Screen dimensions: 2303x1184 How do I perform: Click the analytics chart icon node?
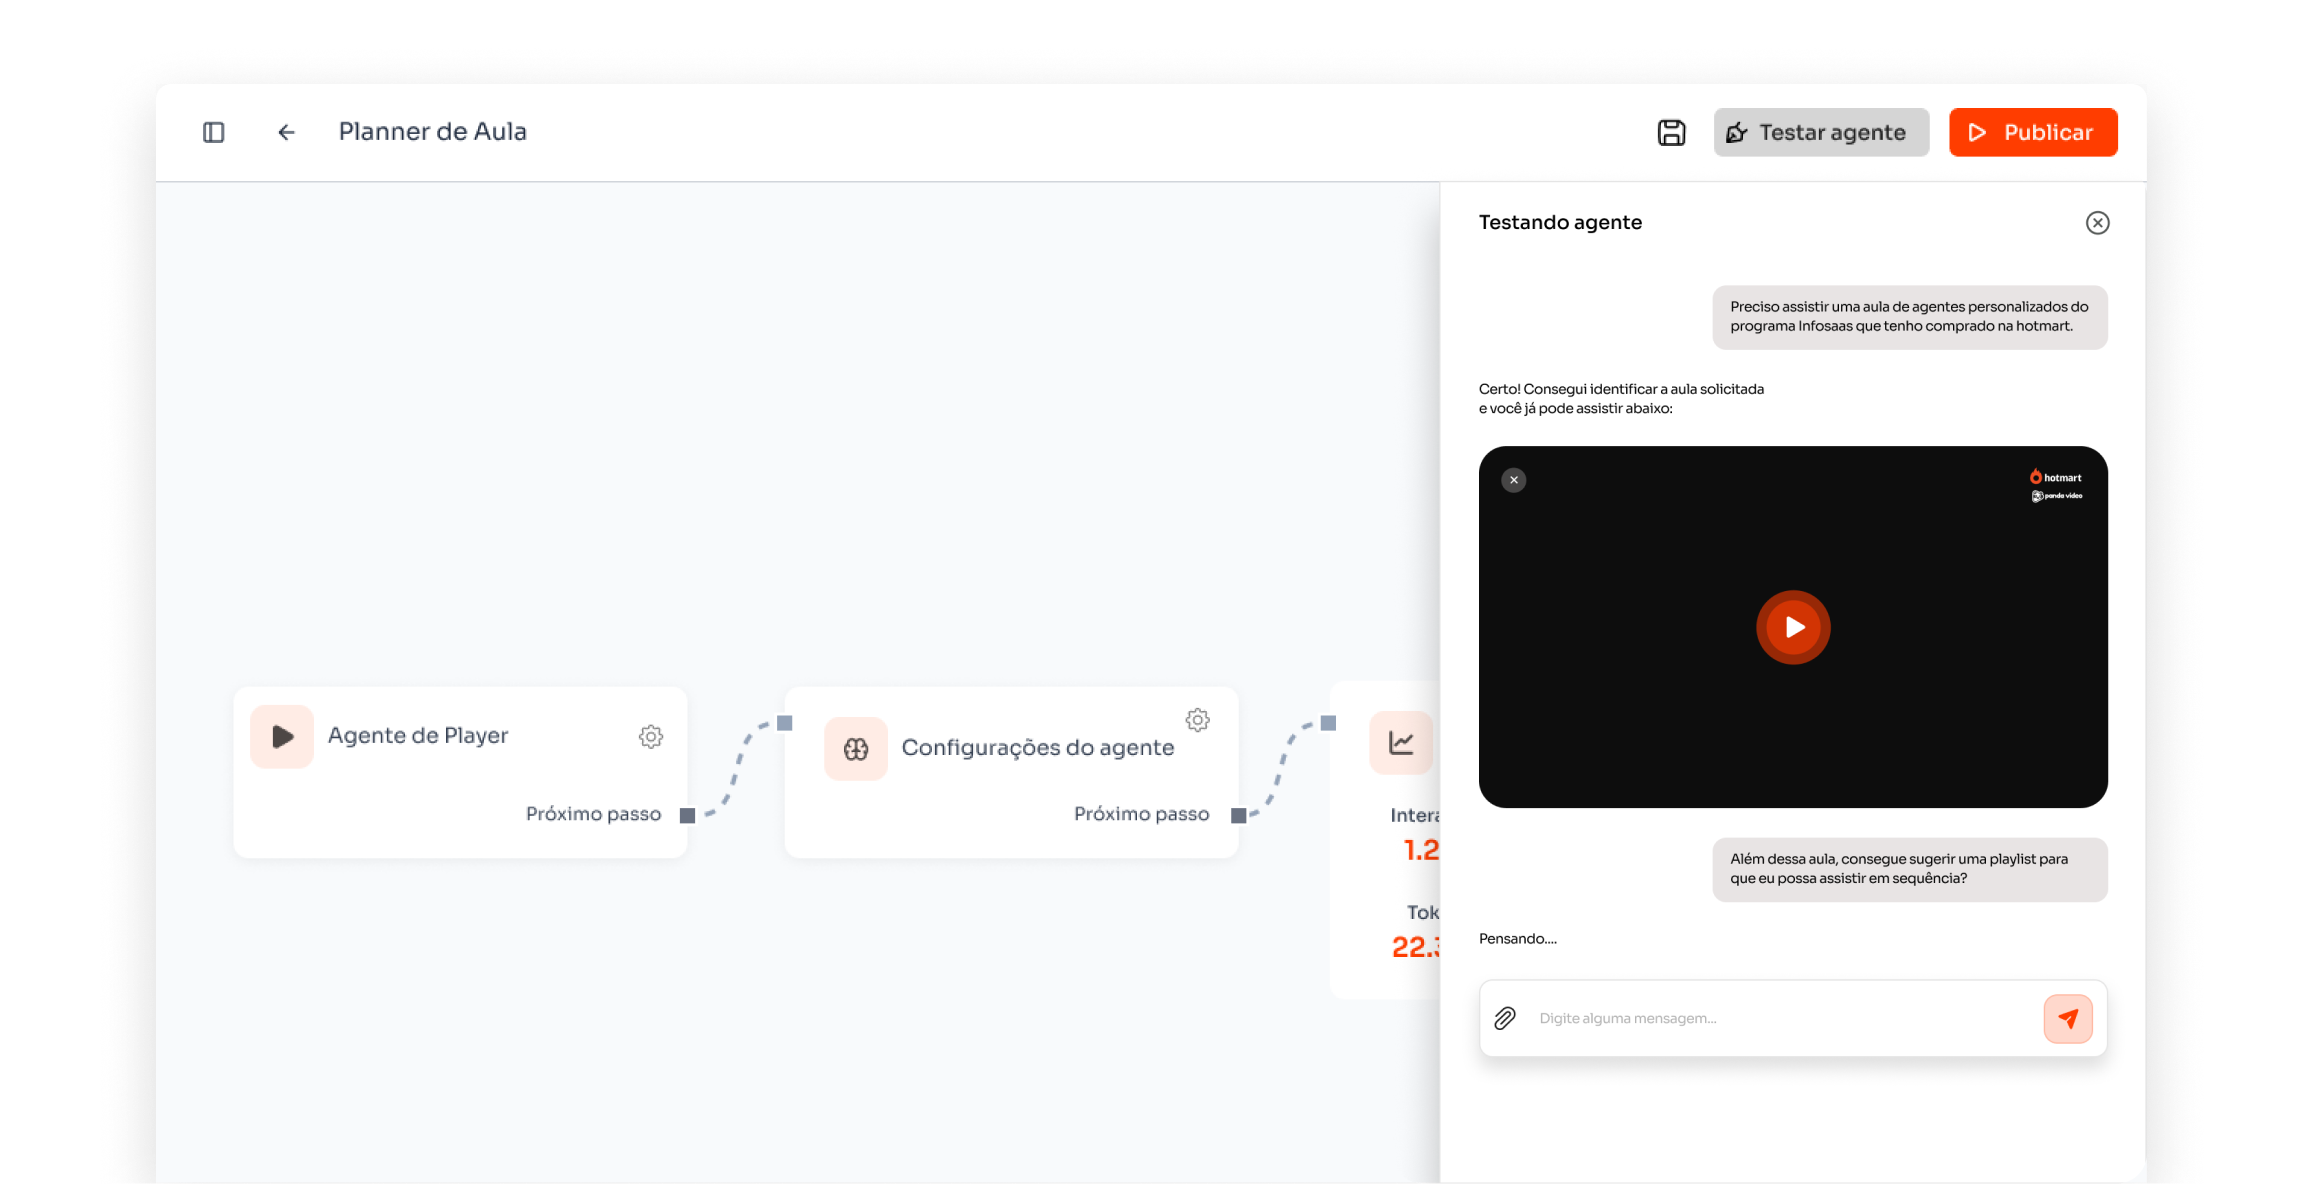click(x=1401, y=742)
